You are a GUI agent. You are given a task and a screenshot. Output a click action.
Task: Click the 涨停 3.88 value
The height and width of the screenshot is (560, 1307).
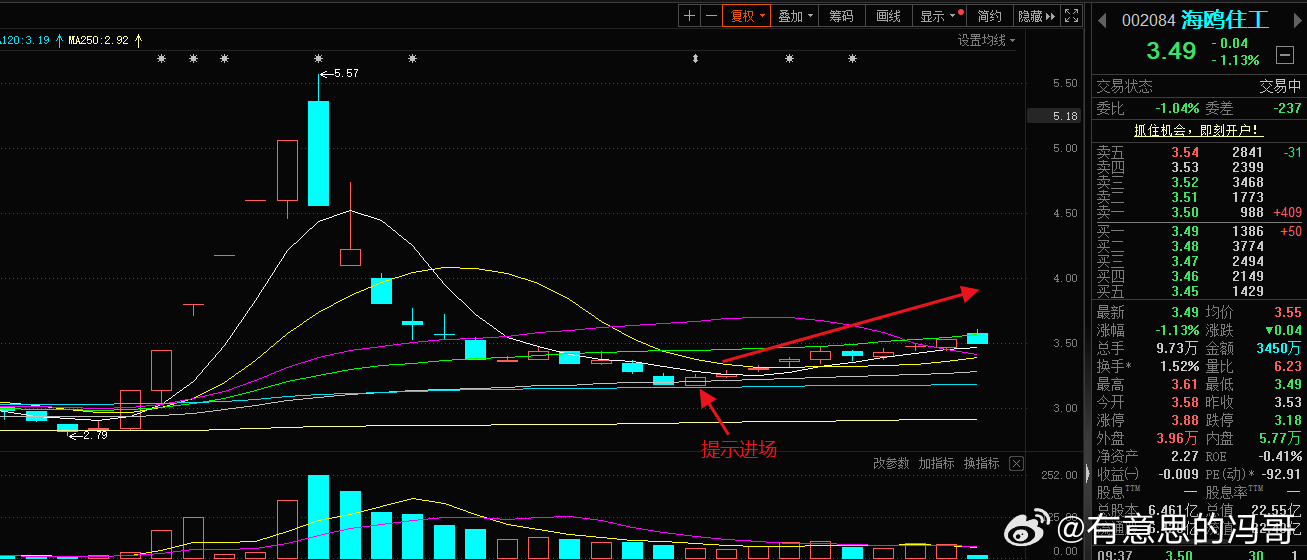[x=1184, y=420]
